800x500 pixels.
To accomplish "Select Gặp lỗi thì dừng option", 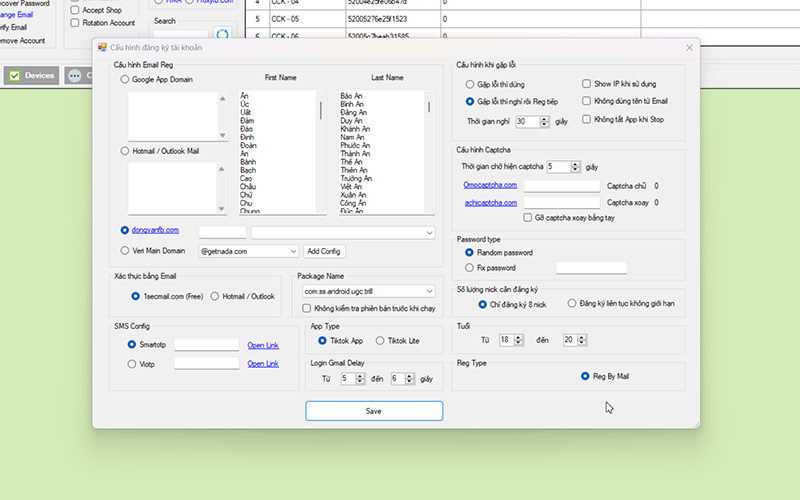I will pyautogui.click(x=469, y=84).
